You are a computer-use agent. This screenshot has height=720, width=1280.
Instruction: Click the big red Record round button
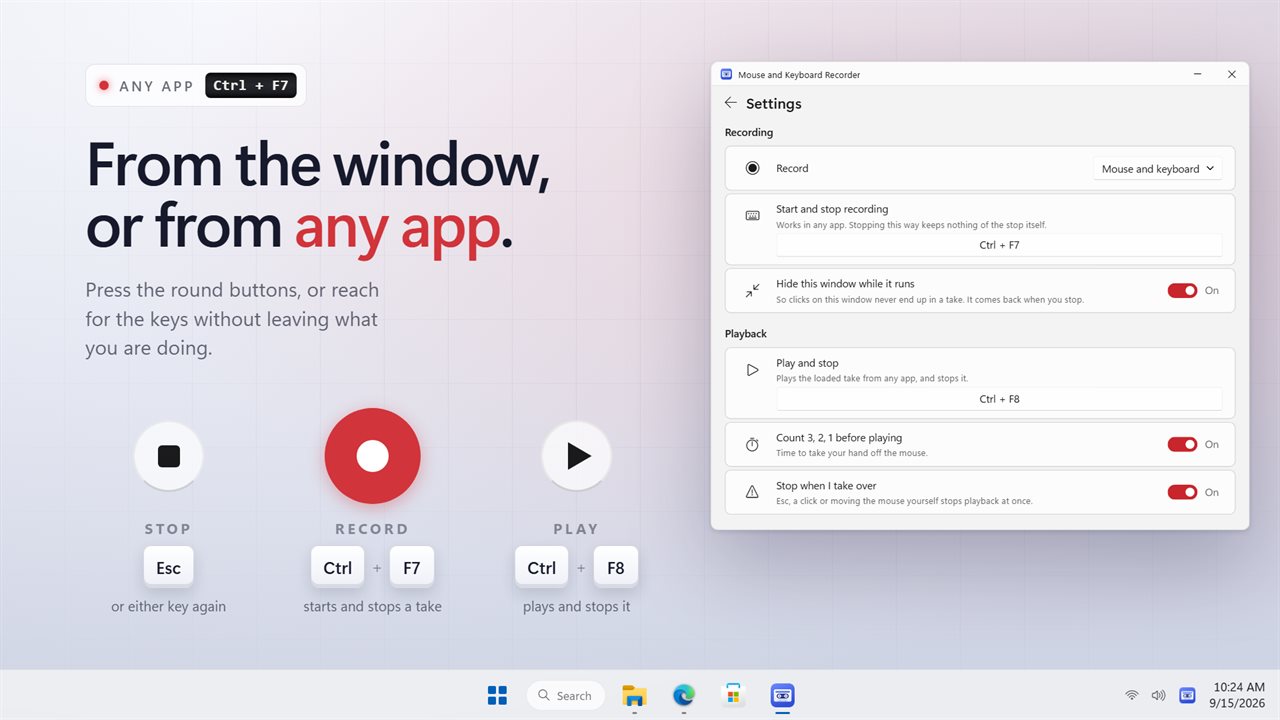(x=372, y=456)
